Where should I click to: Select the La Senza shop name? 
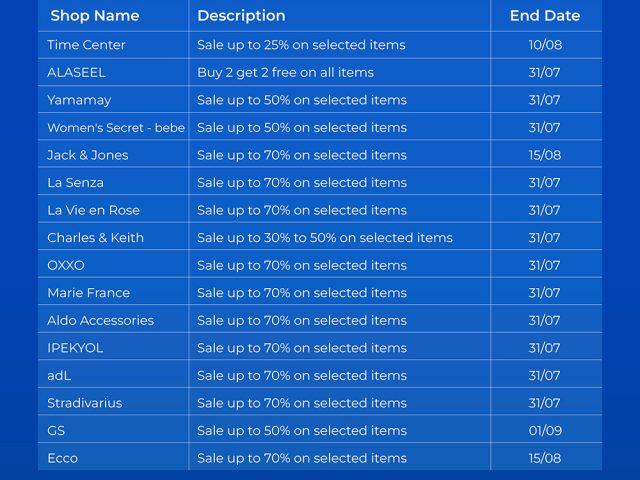pyautogui.click(x=75, y=183)
